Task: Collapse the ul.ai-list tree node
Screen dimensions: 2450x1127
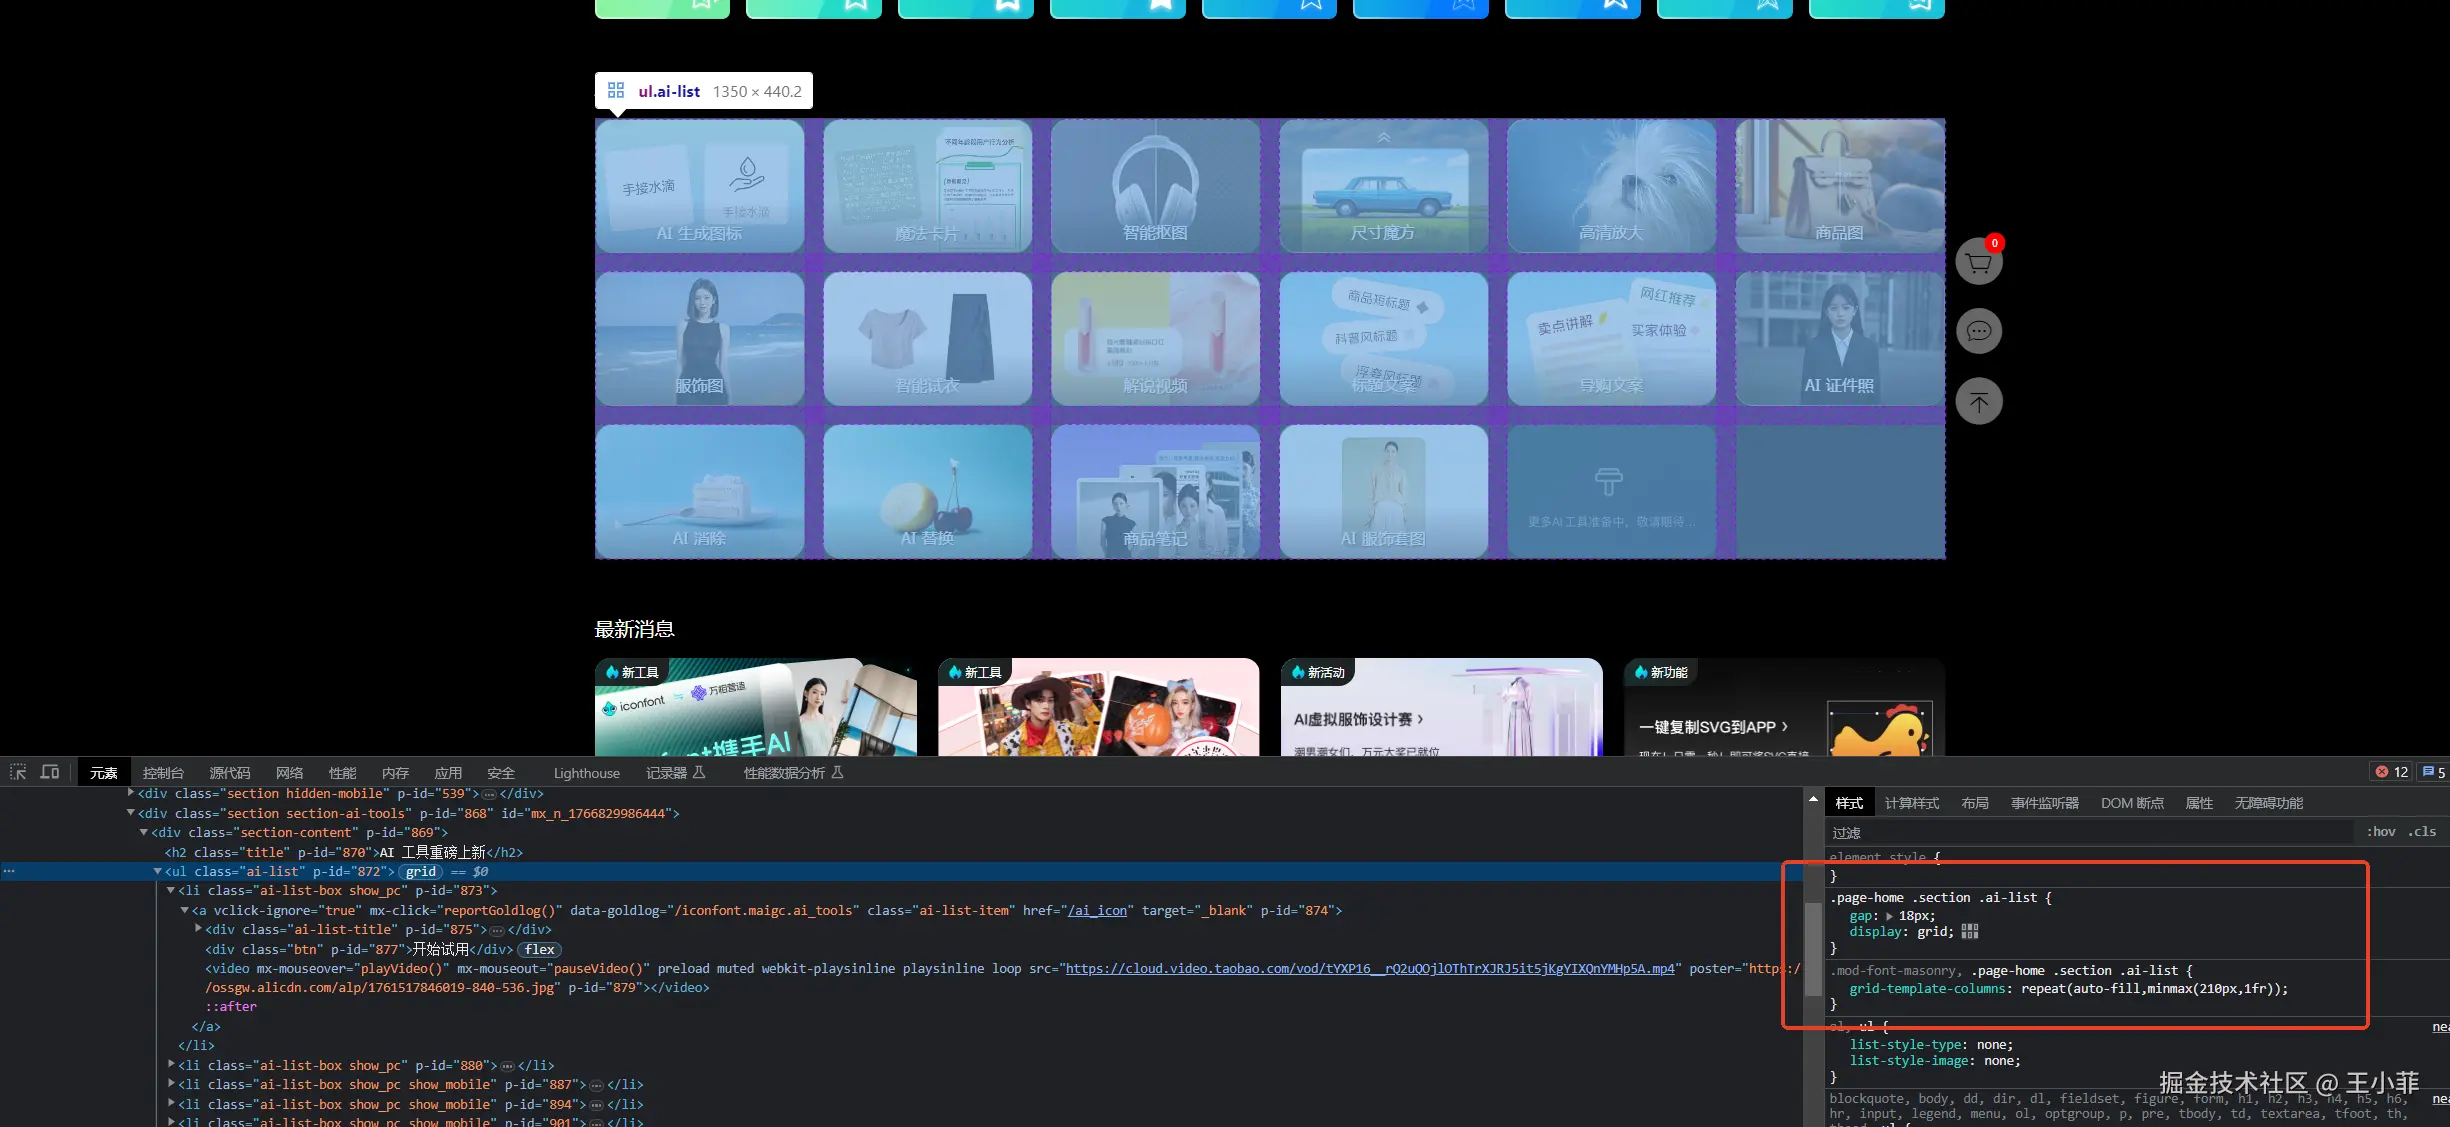Action: [x=157, y=872]
